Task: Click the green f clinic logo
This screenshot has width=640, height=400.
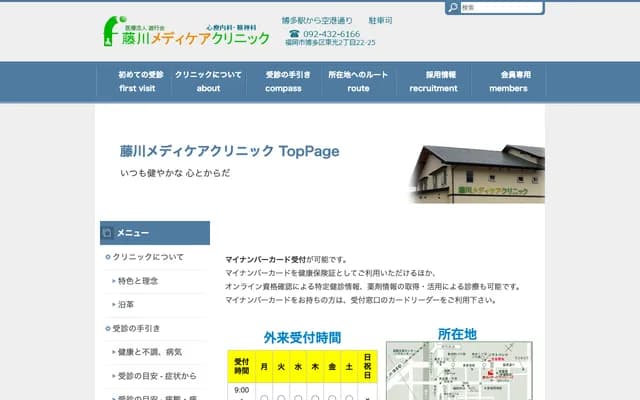Action: click(x=113, y=31)
